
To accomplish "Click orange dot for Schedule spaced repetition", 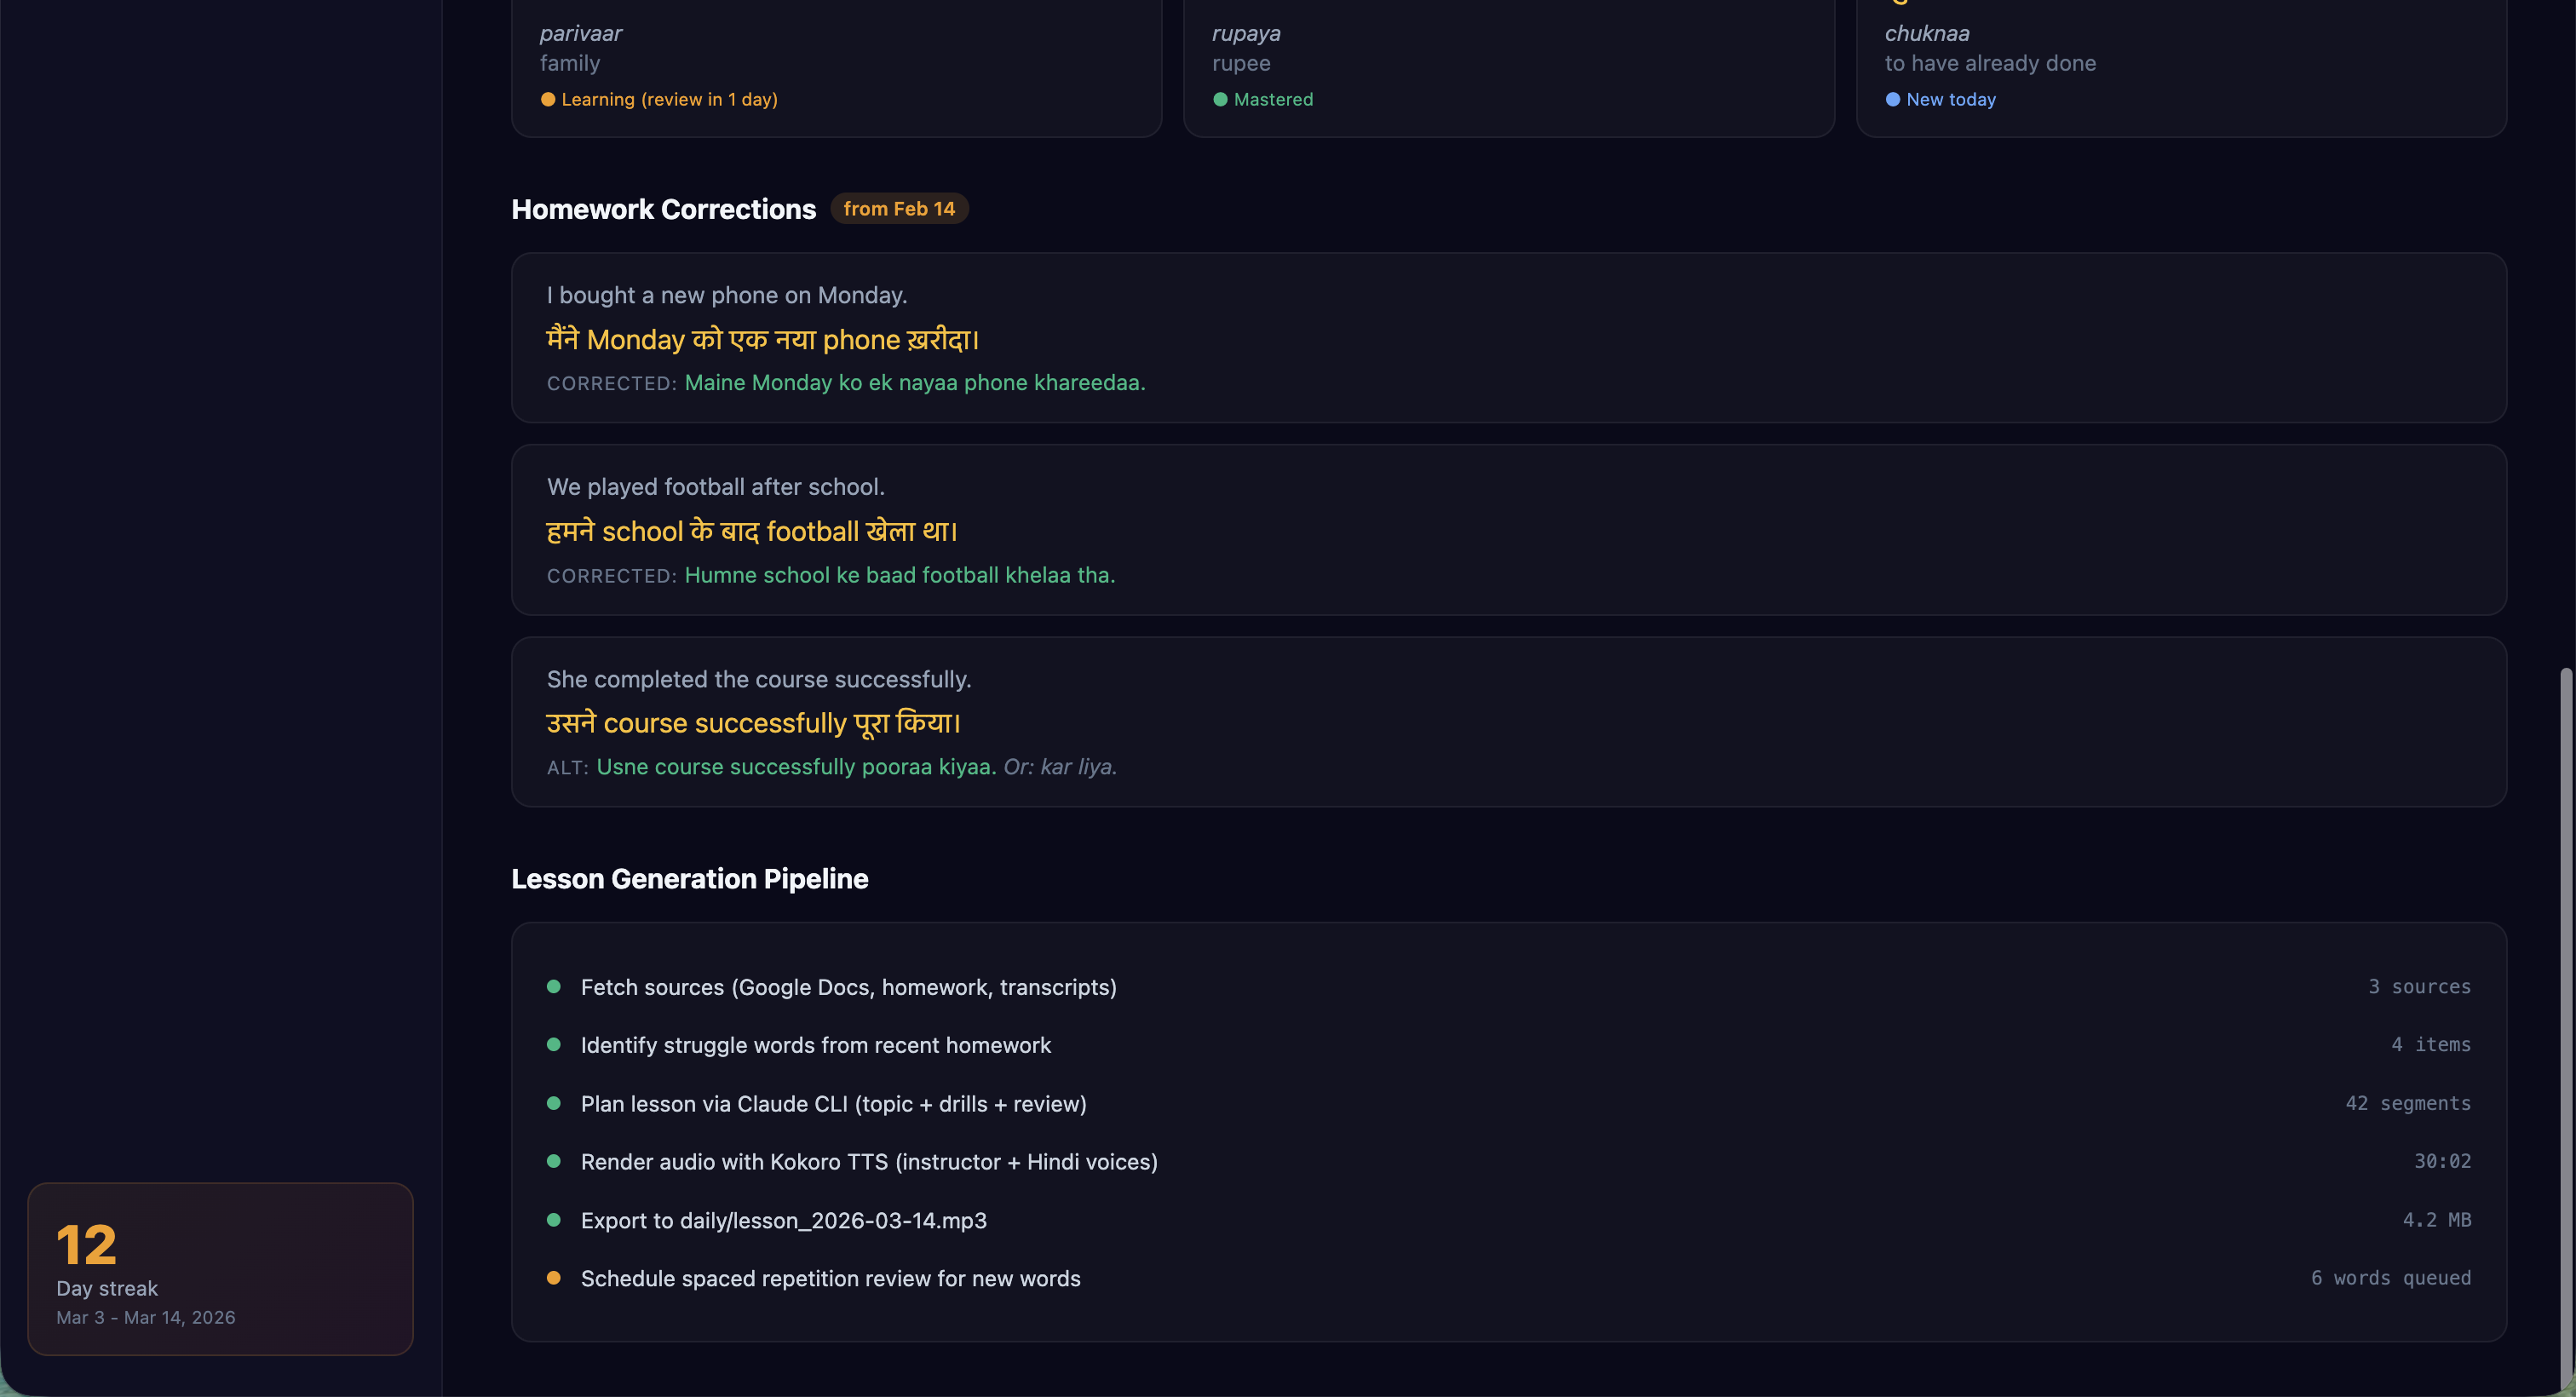I will pos(553,1278).
